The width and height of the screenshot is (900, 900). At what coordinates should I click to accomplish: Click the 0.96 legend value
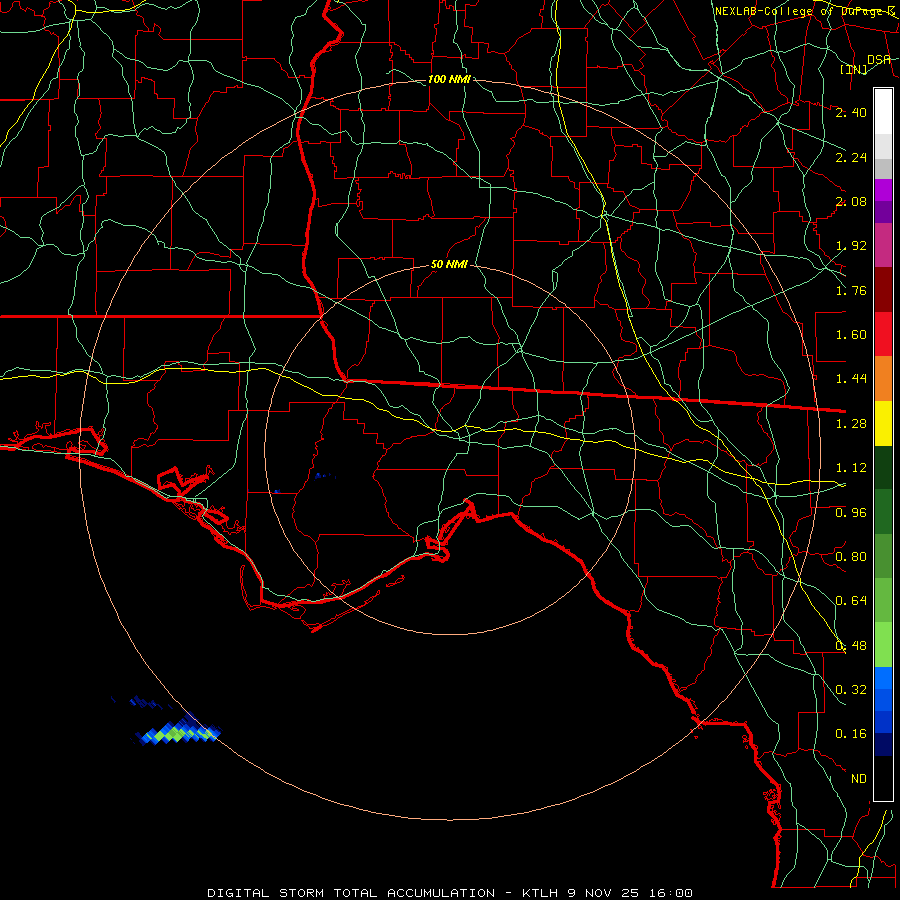(851, 513)
